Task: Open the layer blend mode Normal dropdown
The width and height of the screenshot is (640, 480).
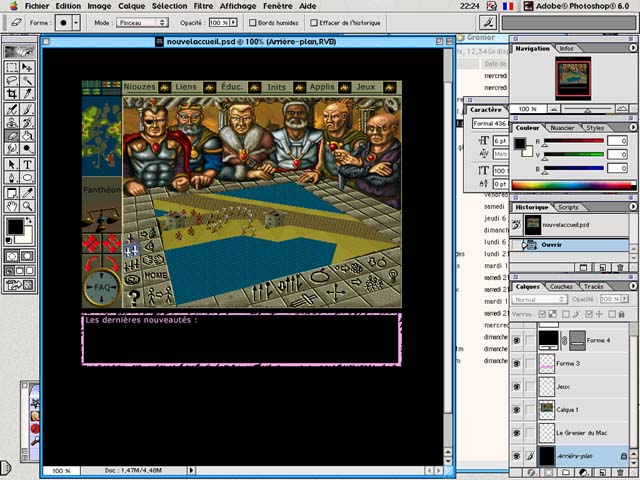Action: pos(539,299)
